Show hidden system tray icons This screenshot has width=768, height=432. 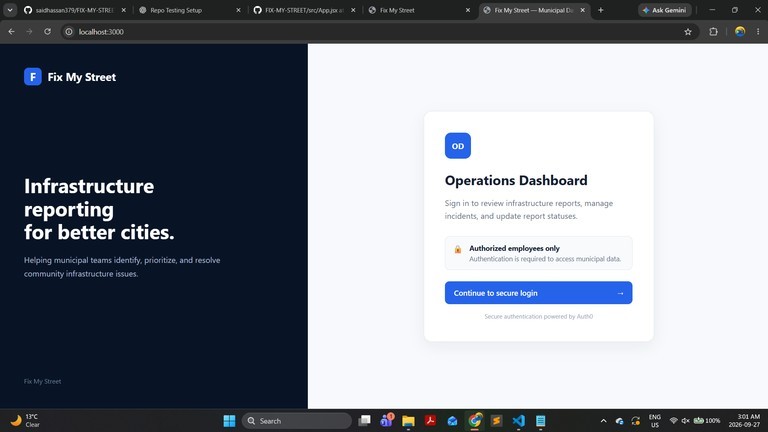click(603, 421)
